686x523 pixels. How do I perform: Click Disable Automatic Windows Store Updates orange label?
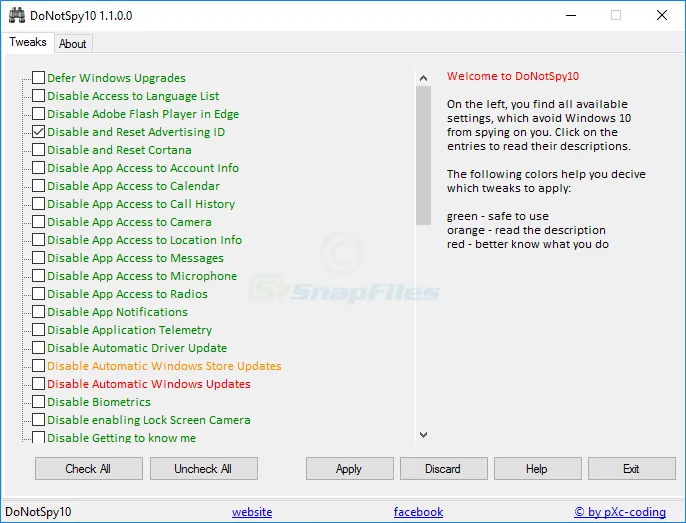point(164,366)
